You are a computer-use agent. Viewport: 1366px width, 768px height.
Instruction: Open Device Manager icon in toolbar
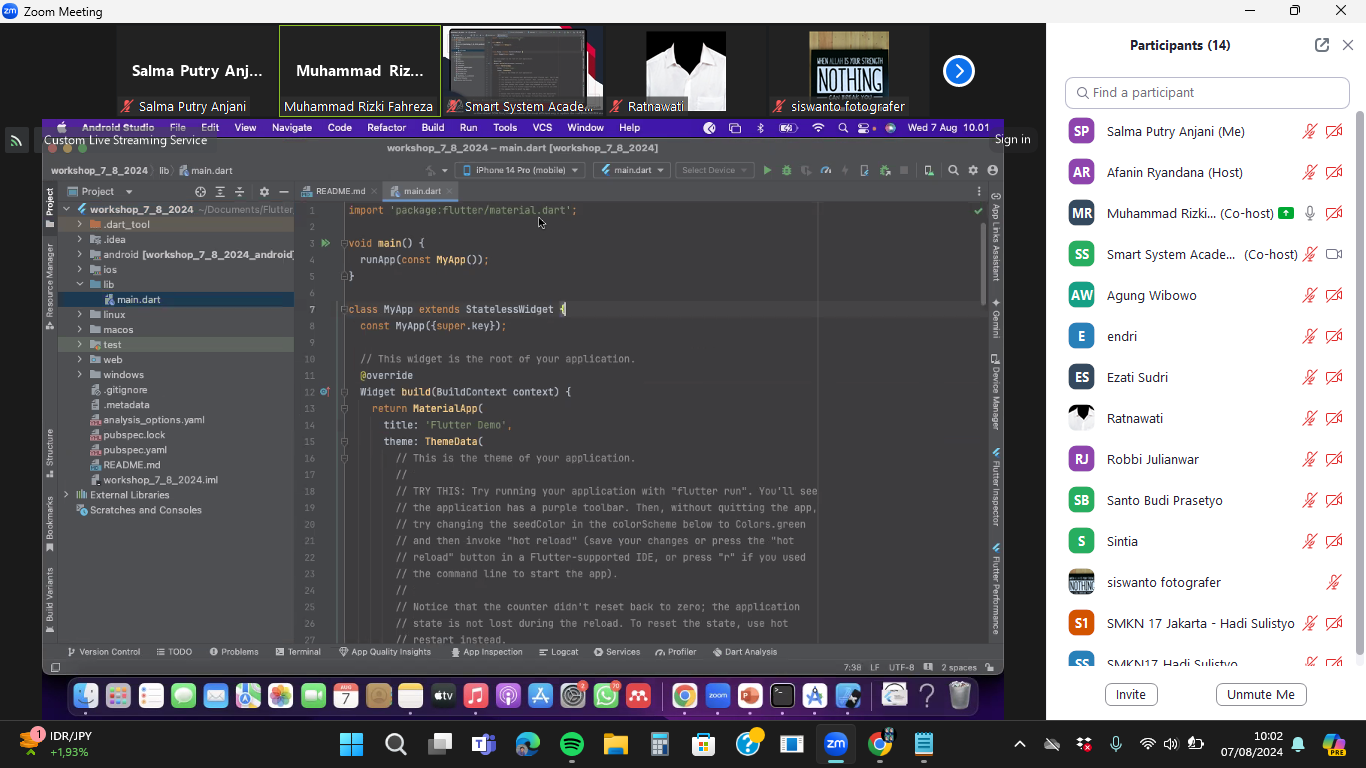[929, 170]
